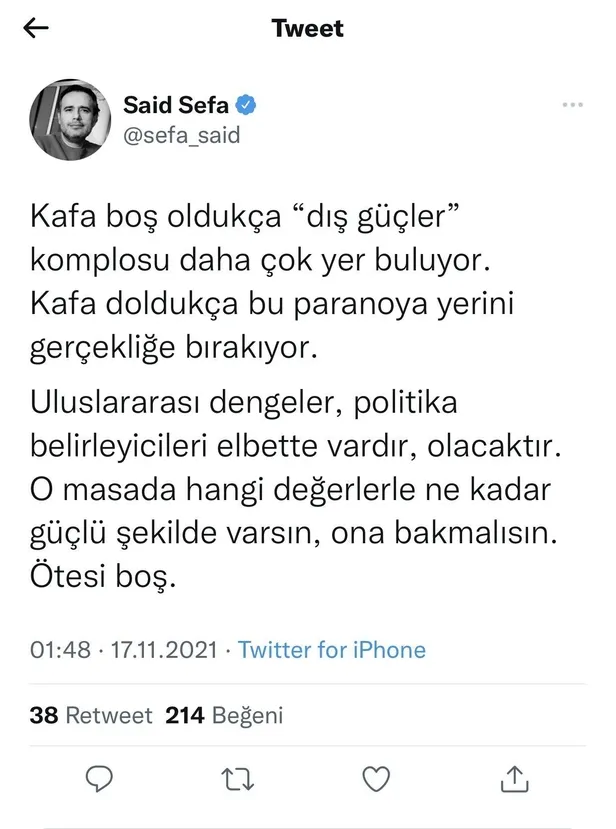The height and width of the screenshot is (829, 616).
Task: Open the three-dot more options menu
Action: coord(572,105)
